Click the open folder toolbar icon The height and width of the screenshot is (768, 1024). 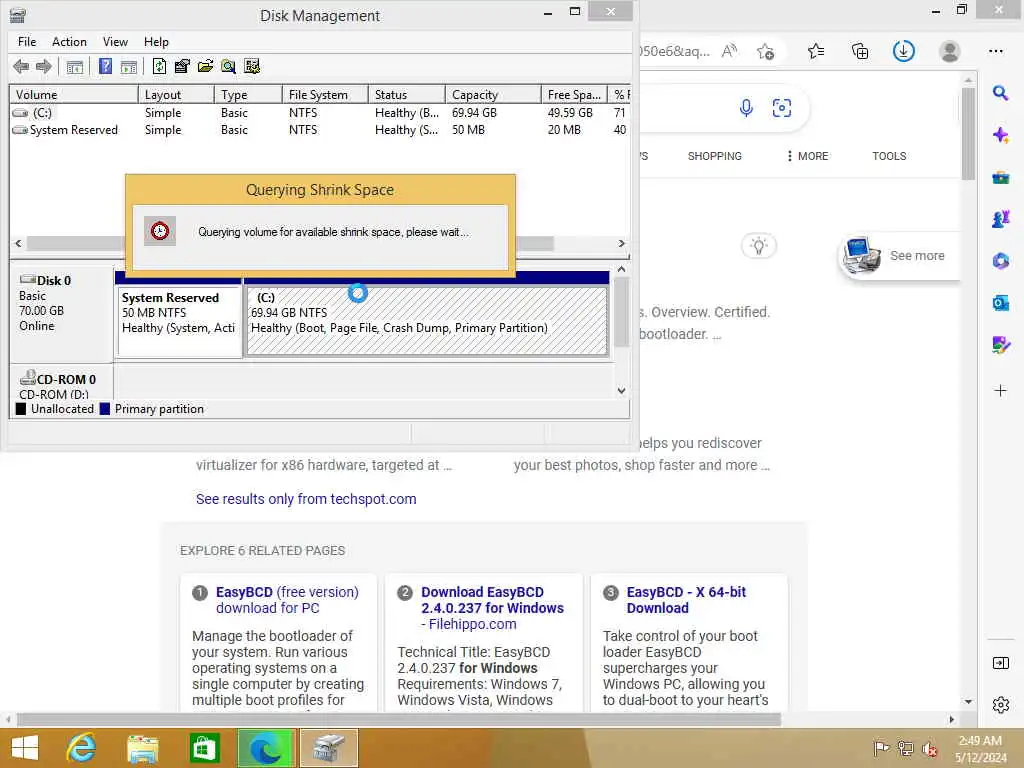pos(205,66)
